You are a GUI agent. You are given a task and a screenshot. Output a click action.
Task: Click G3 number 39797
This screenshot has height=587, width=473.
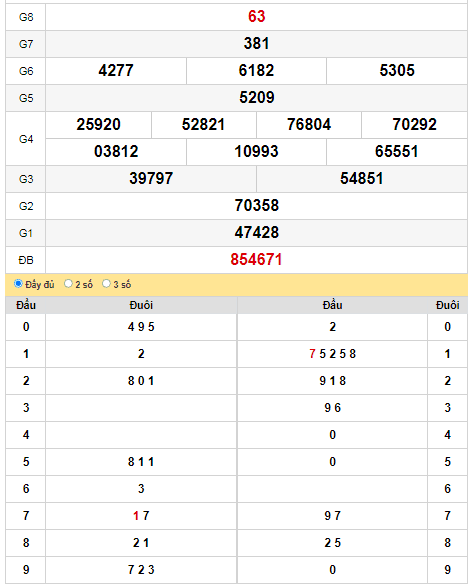coord(151,178)
